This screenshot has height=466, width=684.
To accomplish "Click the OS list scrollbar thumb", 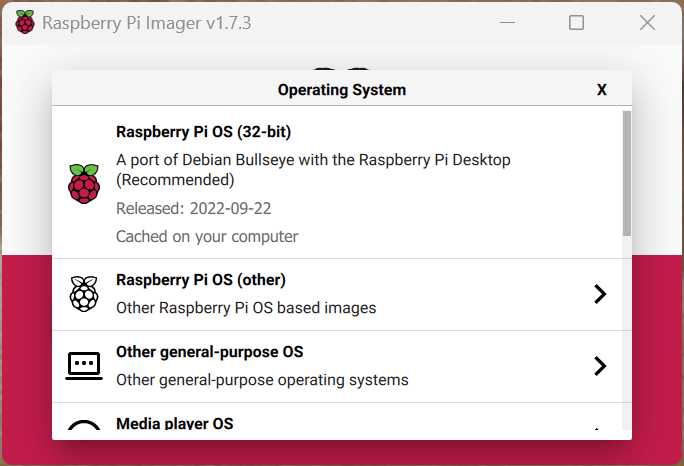I will (x=627, y=173).
